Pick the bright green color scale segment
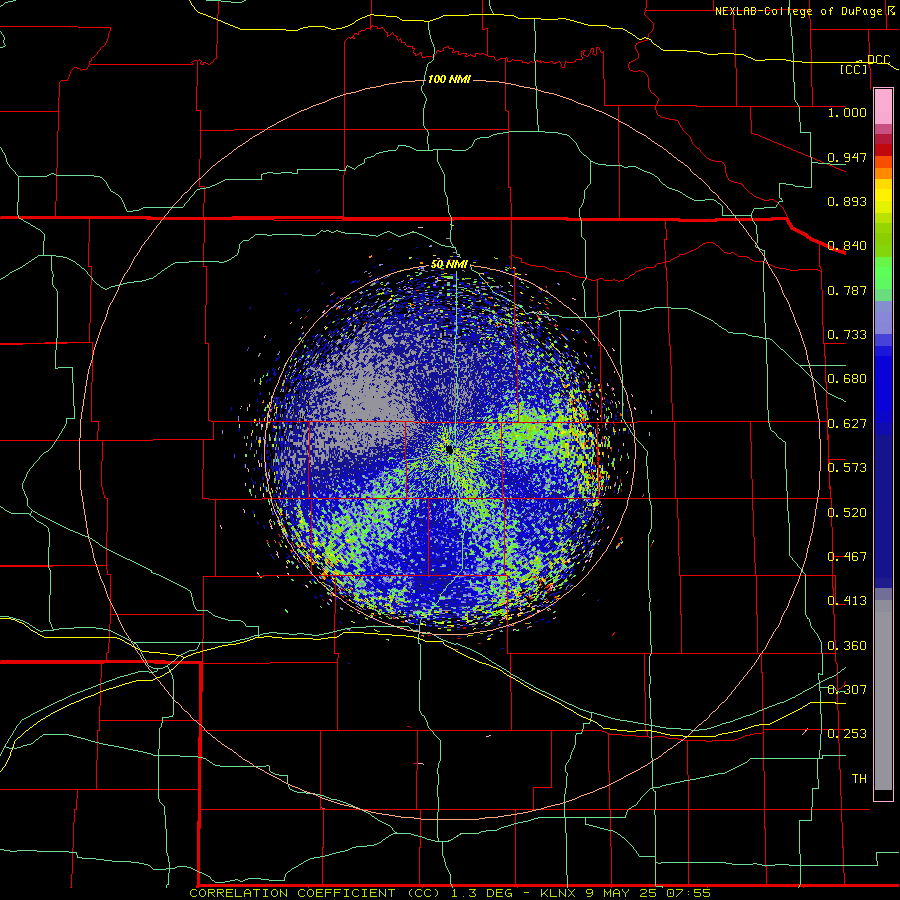 [x=883, y=273]
